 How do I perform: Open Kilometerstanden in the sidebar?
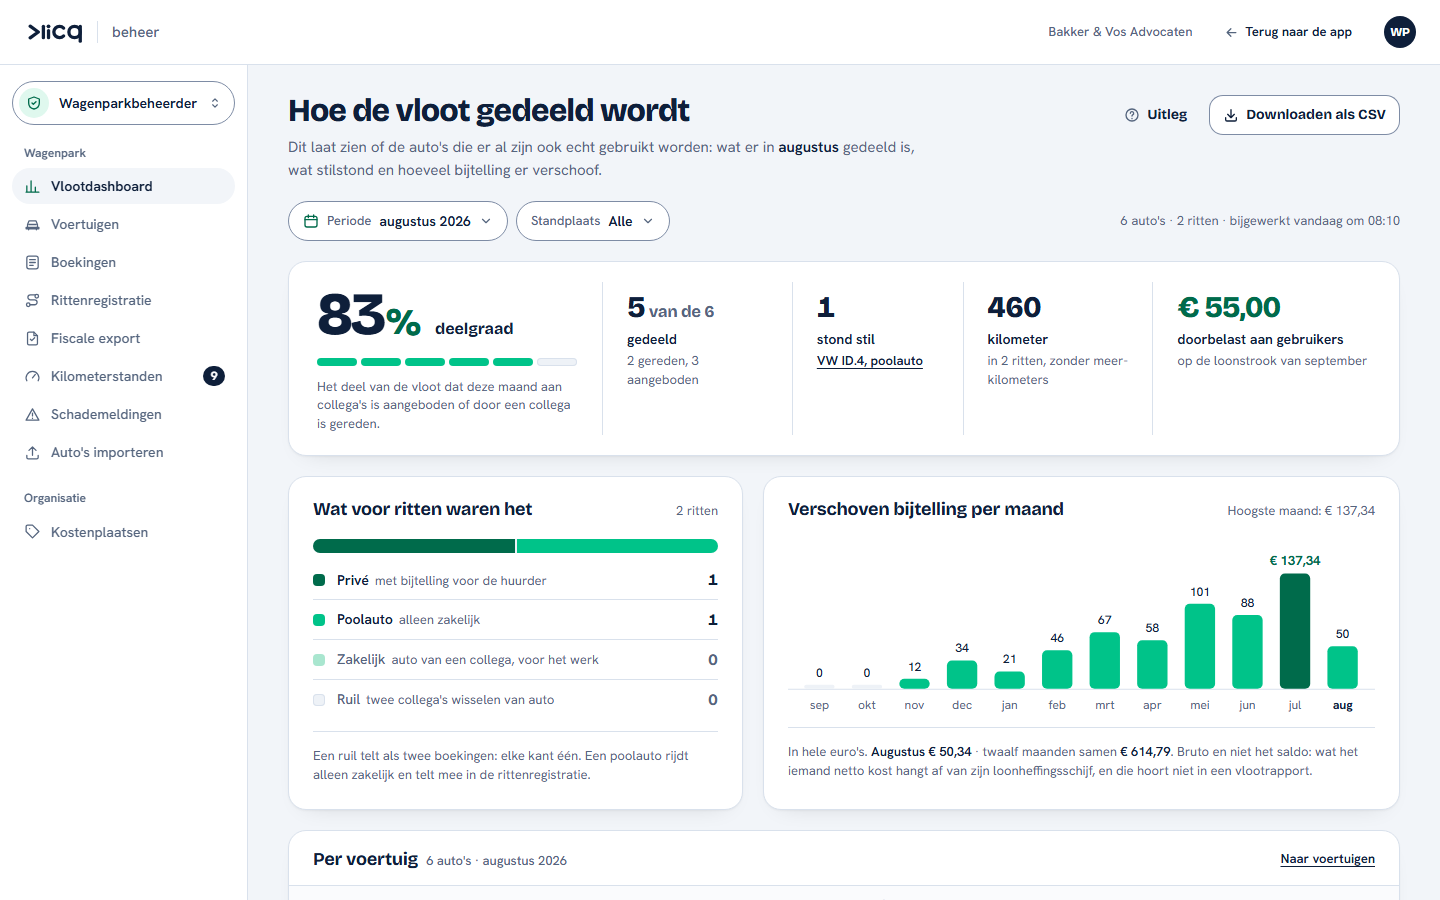123,376
